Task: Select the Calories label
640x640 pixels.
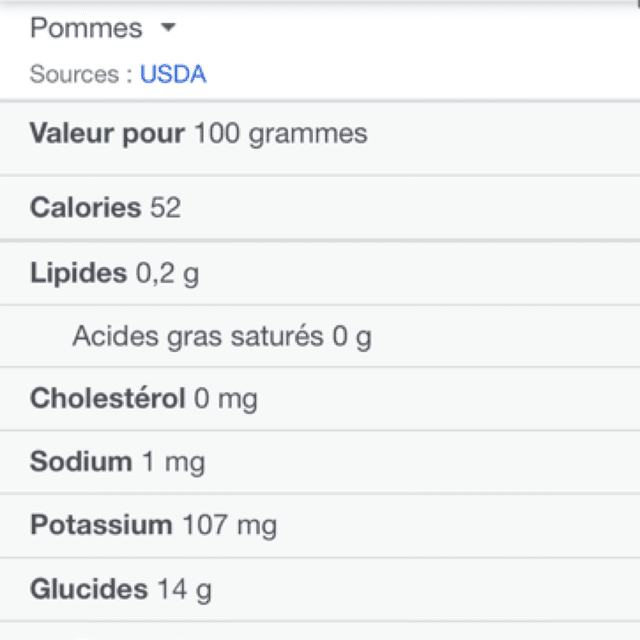Action: (x=85, y=208)
